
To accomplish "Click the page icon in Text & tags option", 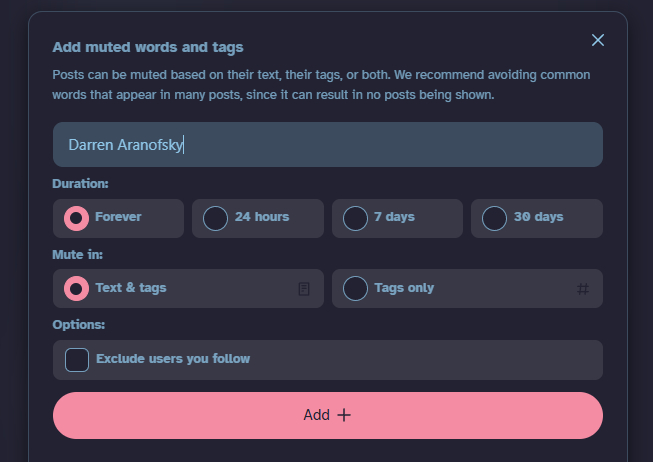I will click(x=304, y=289).
